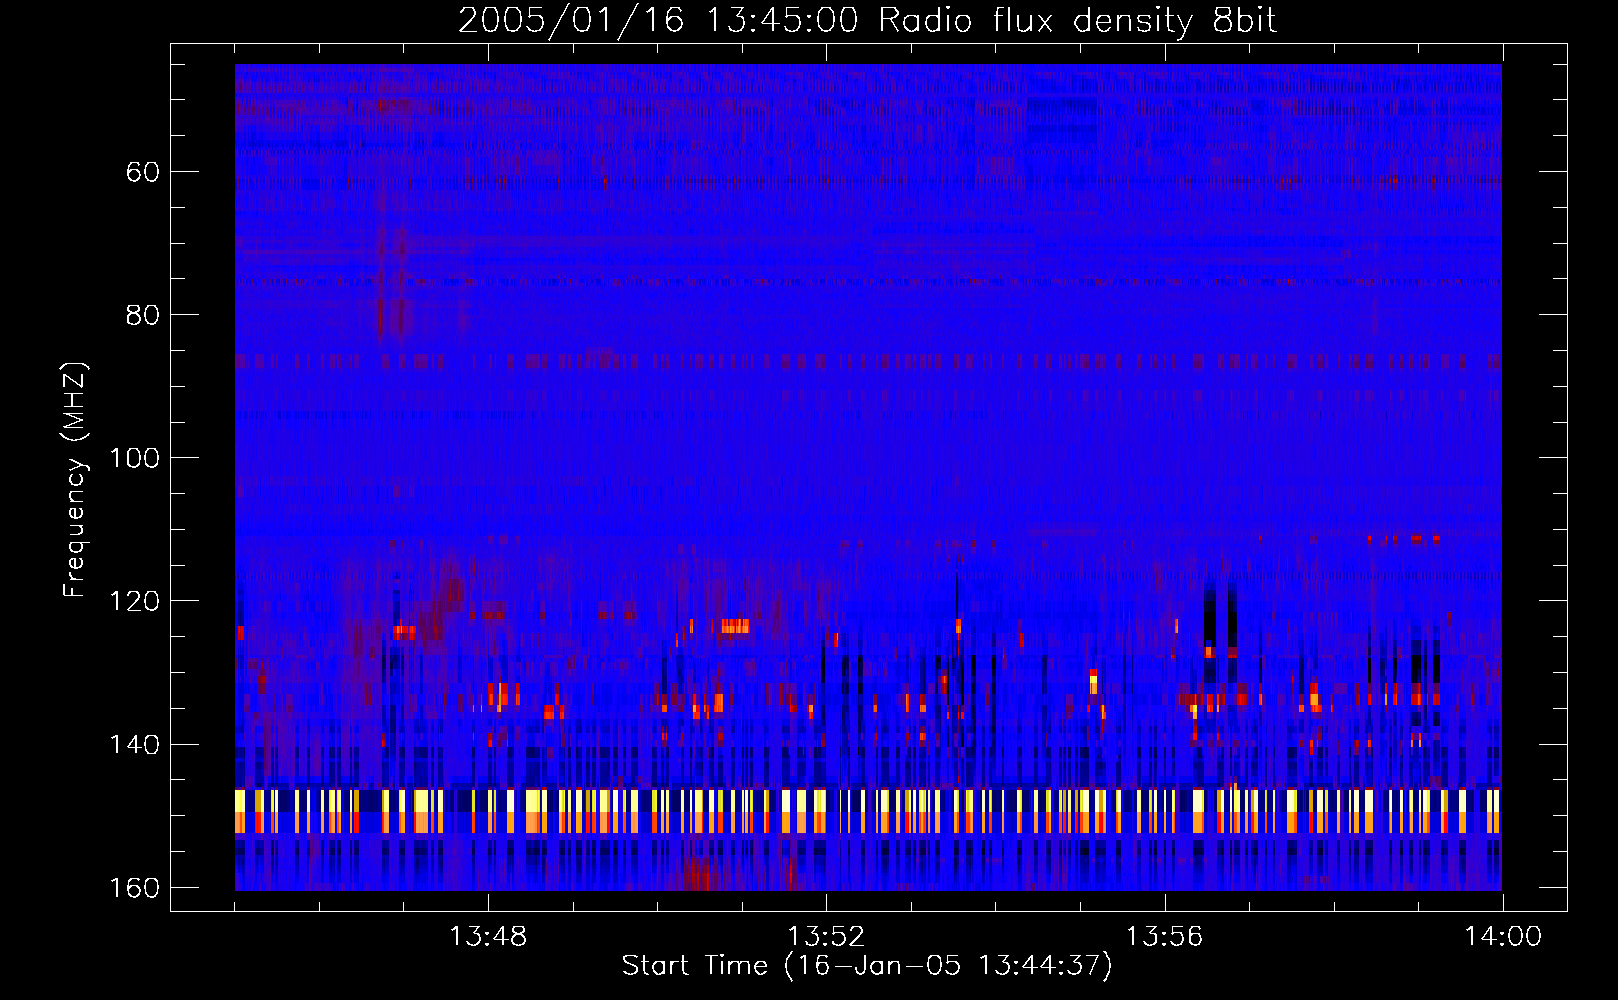The height and width of the screenshot is (1000, 1618).
Task: Click the 100 MHz frequency tick label
Action: click(x=134, y=458)
